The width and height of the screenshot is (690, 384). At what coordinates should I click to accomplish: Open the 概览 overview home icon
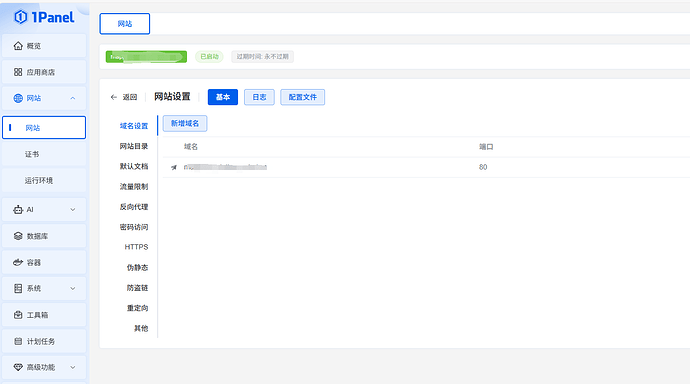[18, 46]
